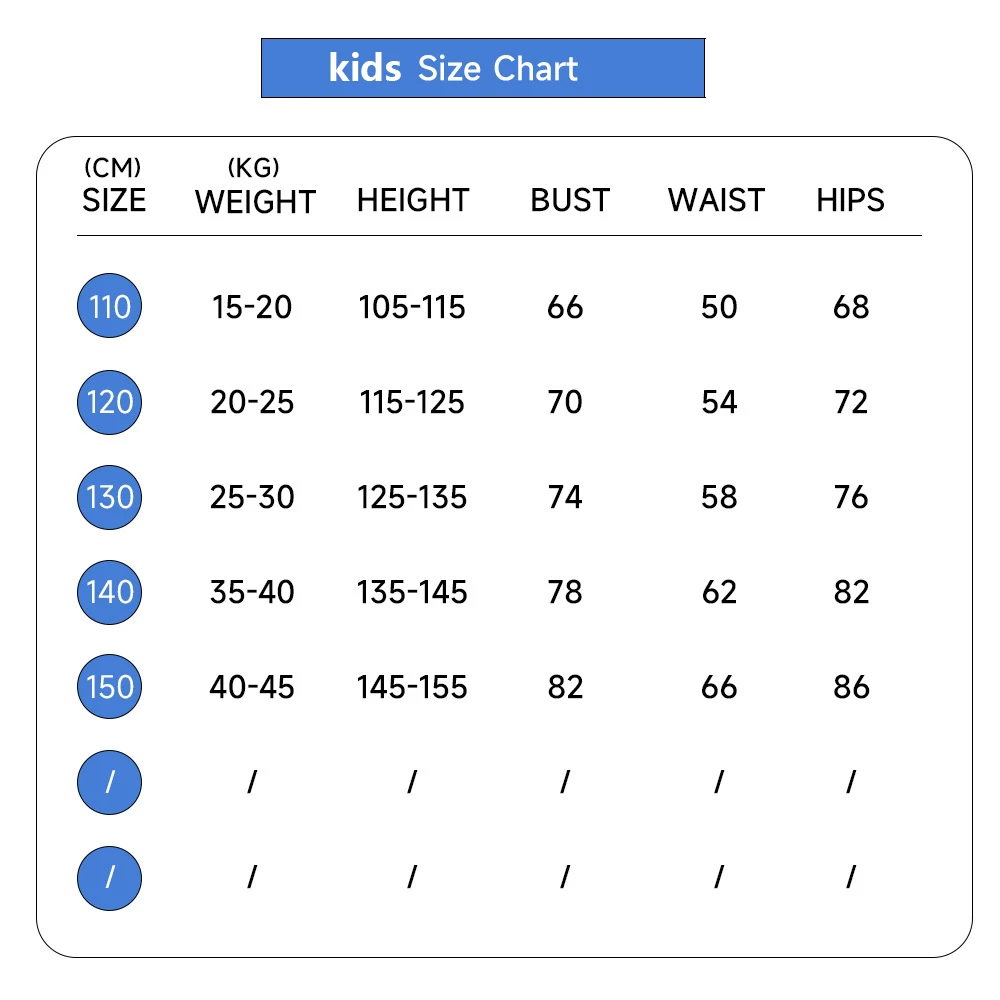Click the 145-155 height range
Viewport: 1000px width, 1000px height.
(x=412, y=687)
